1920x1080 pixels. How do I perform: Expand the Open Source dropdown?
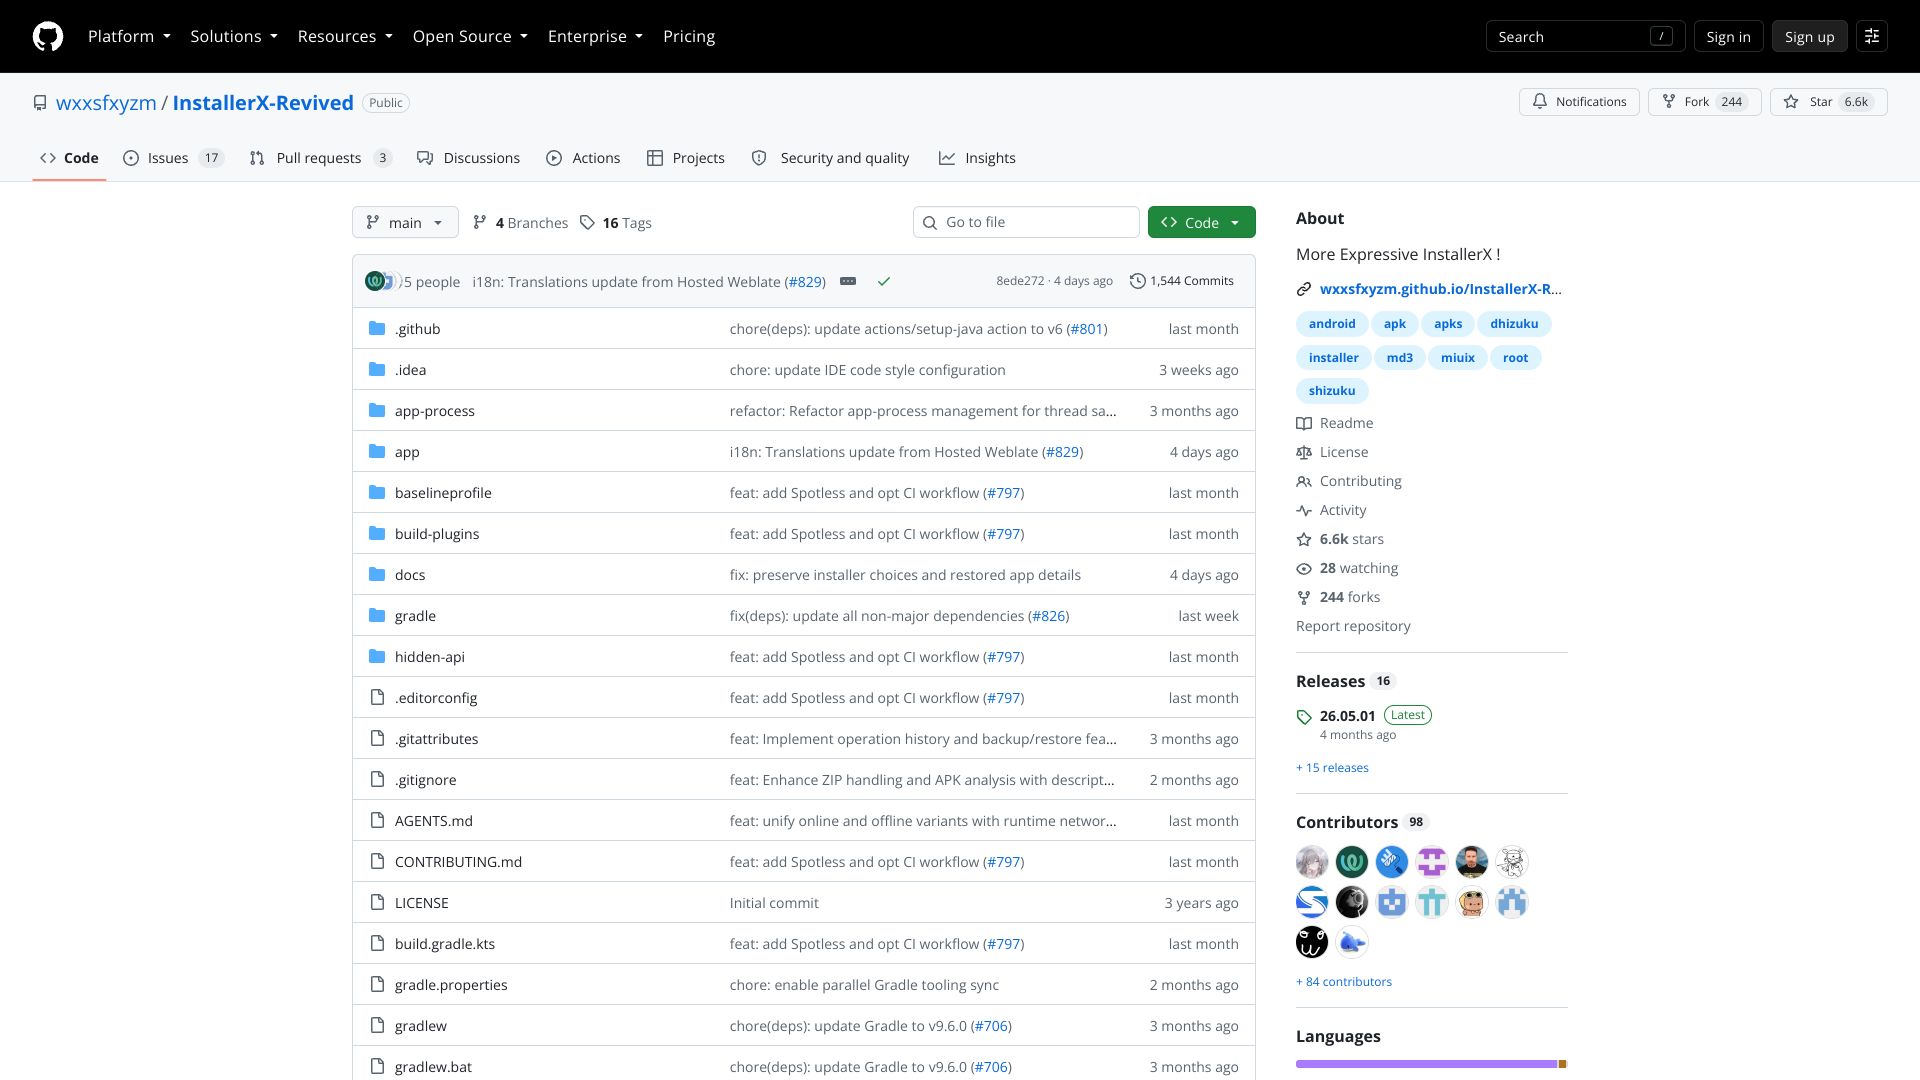(470, 37)
